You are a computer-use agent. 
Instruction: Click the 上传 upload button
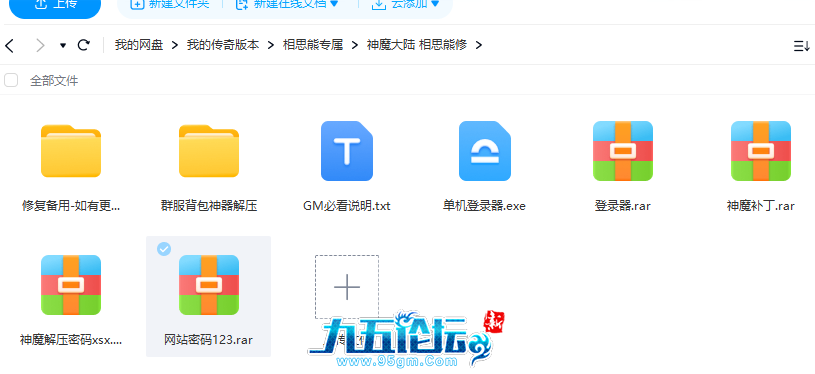55,5
